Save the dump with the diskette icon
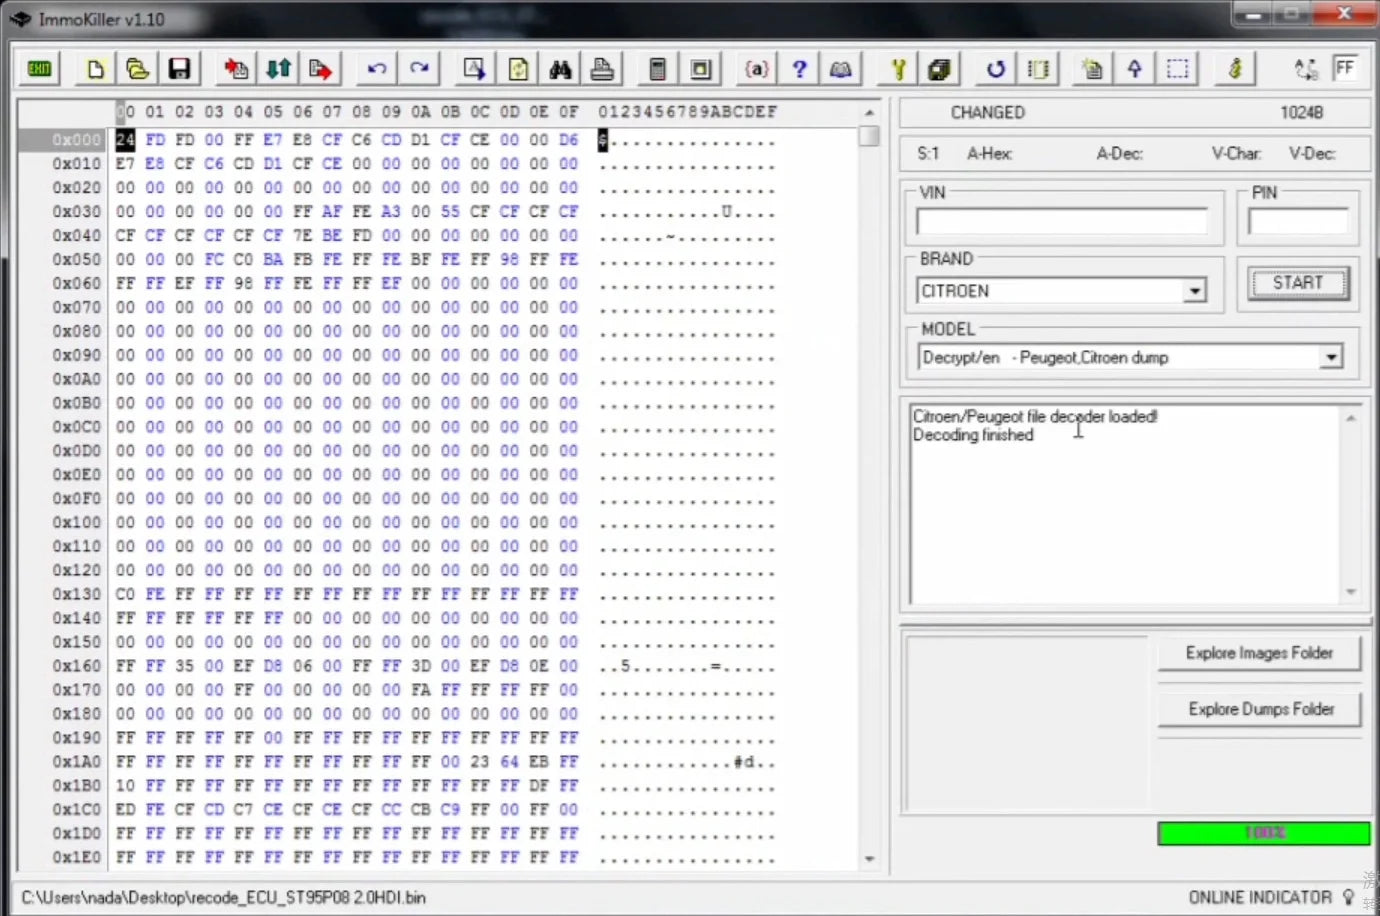The height and width of the screenshot is (916, 1380). tap(179, 68)
